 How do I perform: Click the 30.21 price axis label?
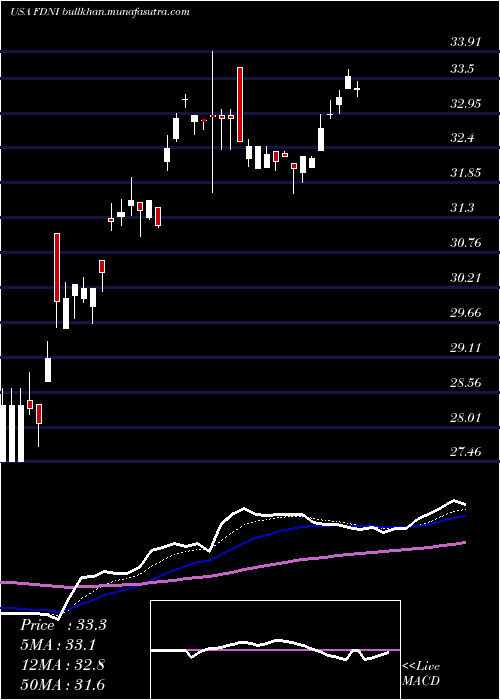(466, 278)
